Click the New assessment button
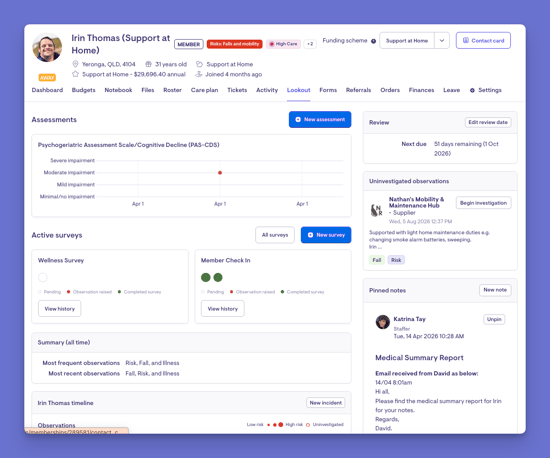 click(320, 120)
